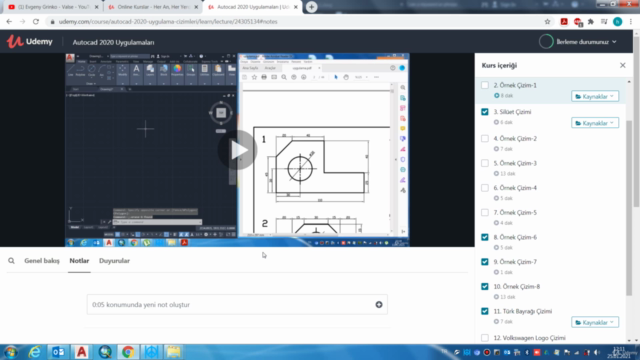This screenshot has width=640, height=360.
Task: Open the yellow folder icon on taskbar
Action: pos(174,352)
